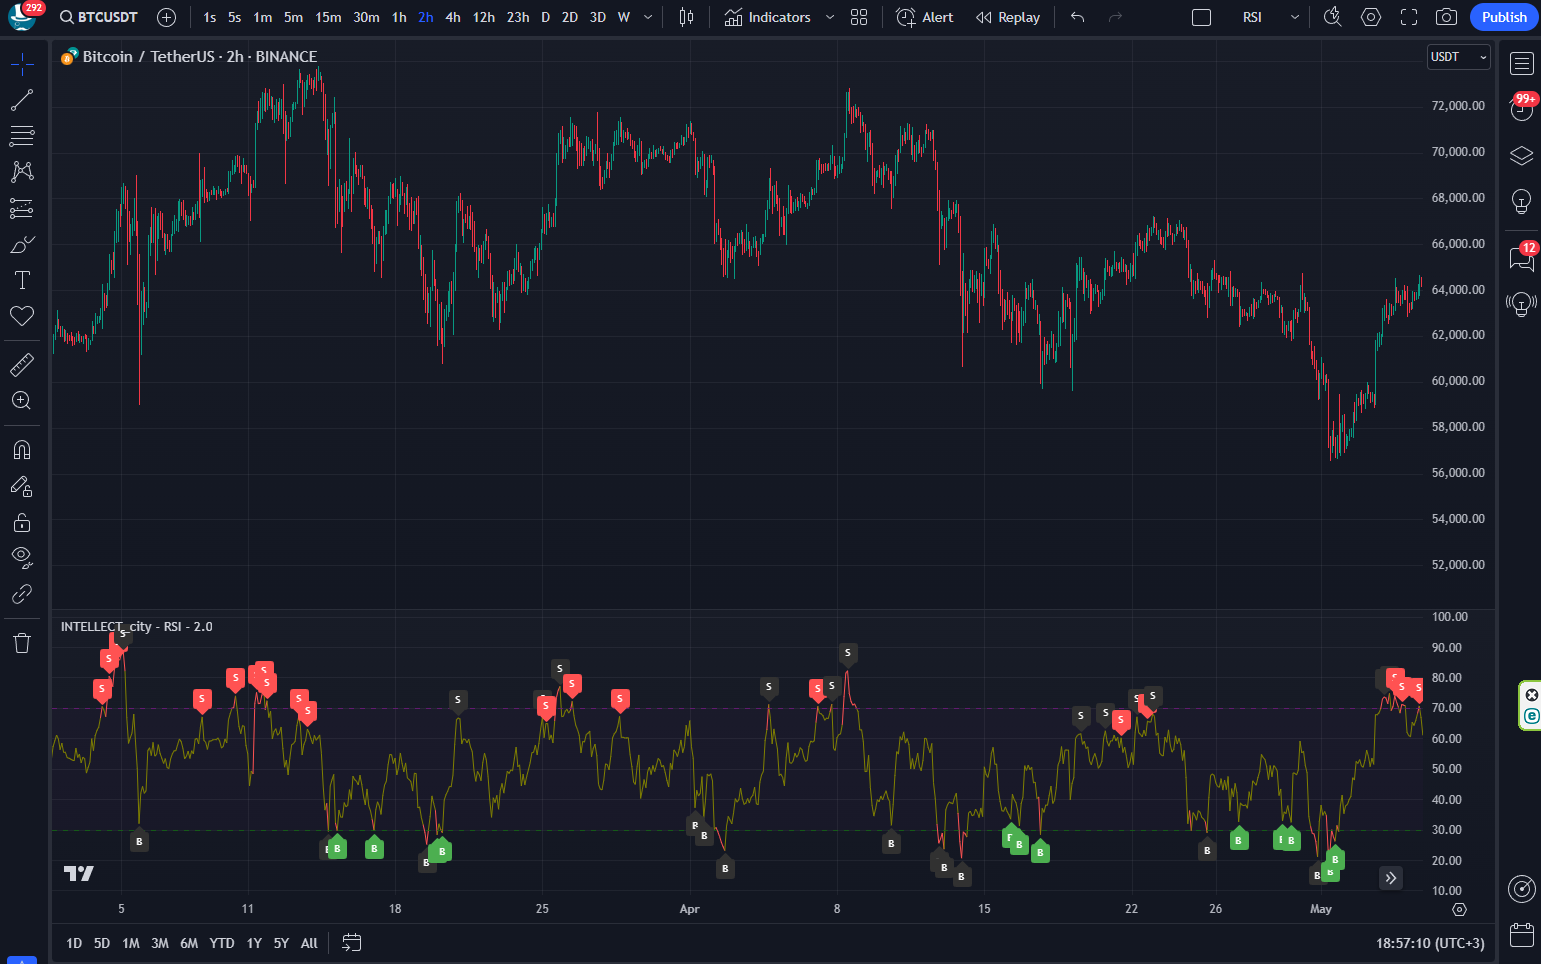Viewport: 1541px width, 964px height.
Task: Expand the time interval list chevron
Action: click(x=648, y=17)
